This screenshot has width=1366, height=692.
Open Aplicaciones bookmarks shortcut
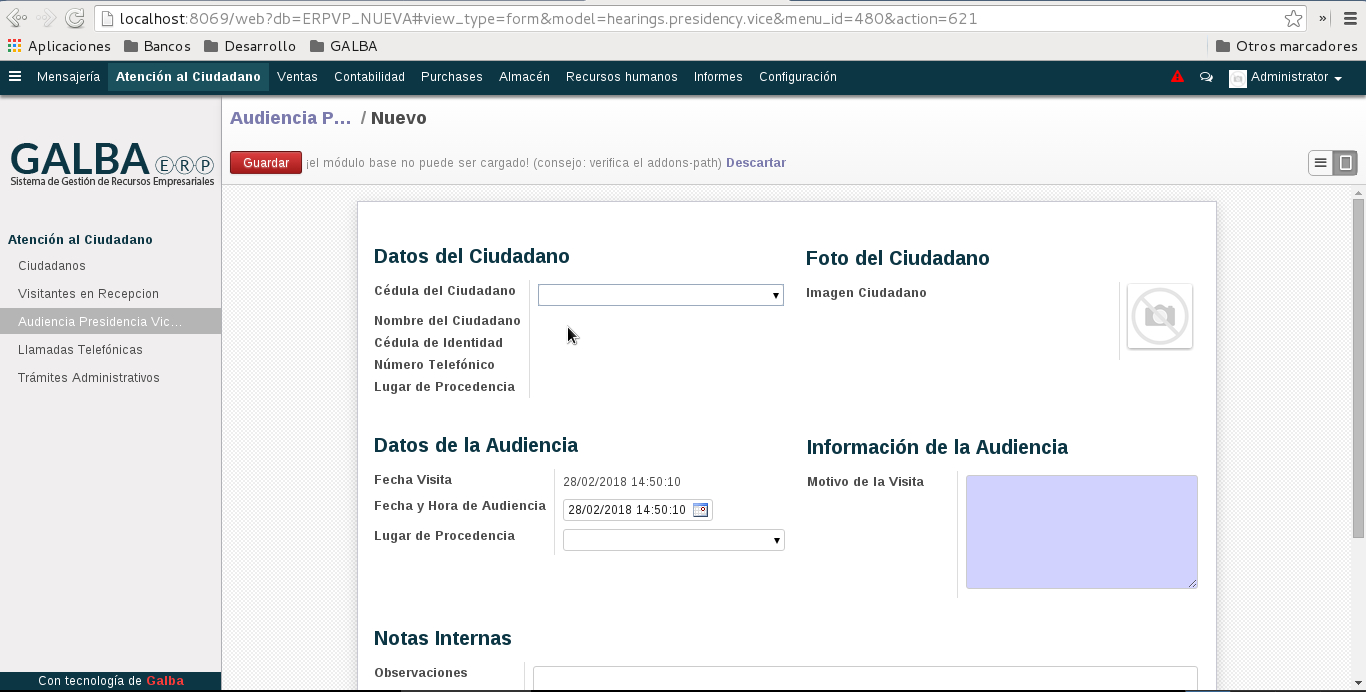coord(59,46)
